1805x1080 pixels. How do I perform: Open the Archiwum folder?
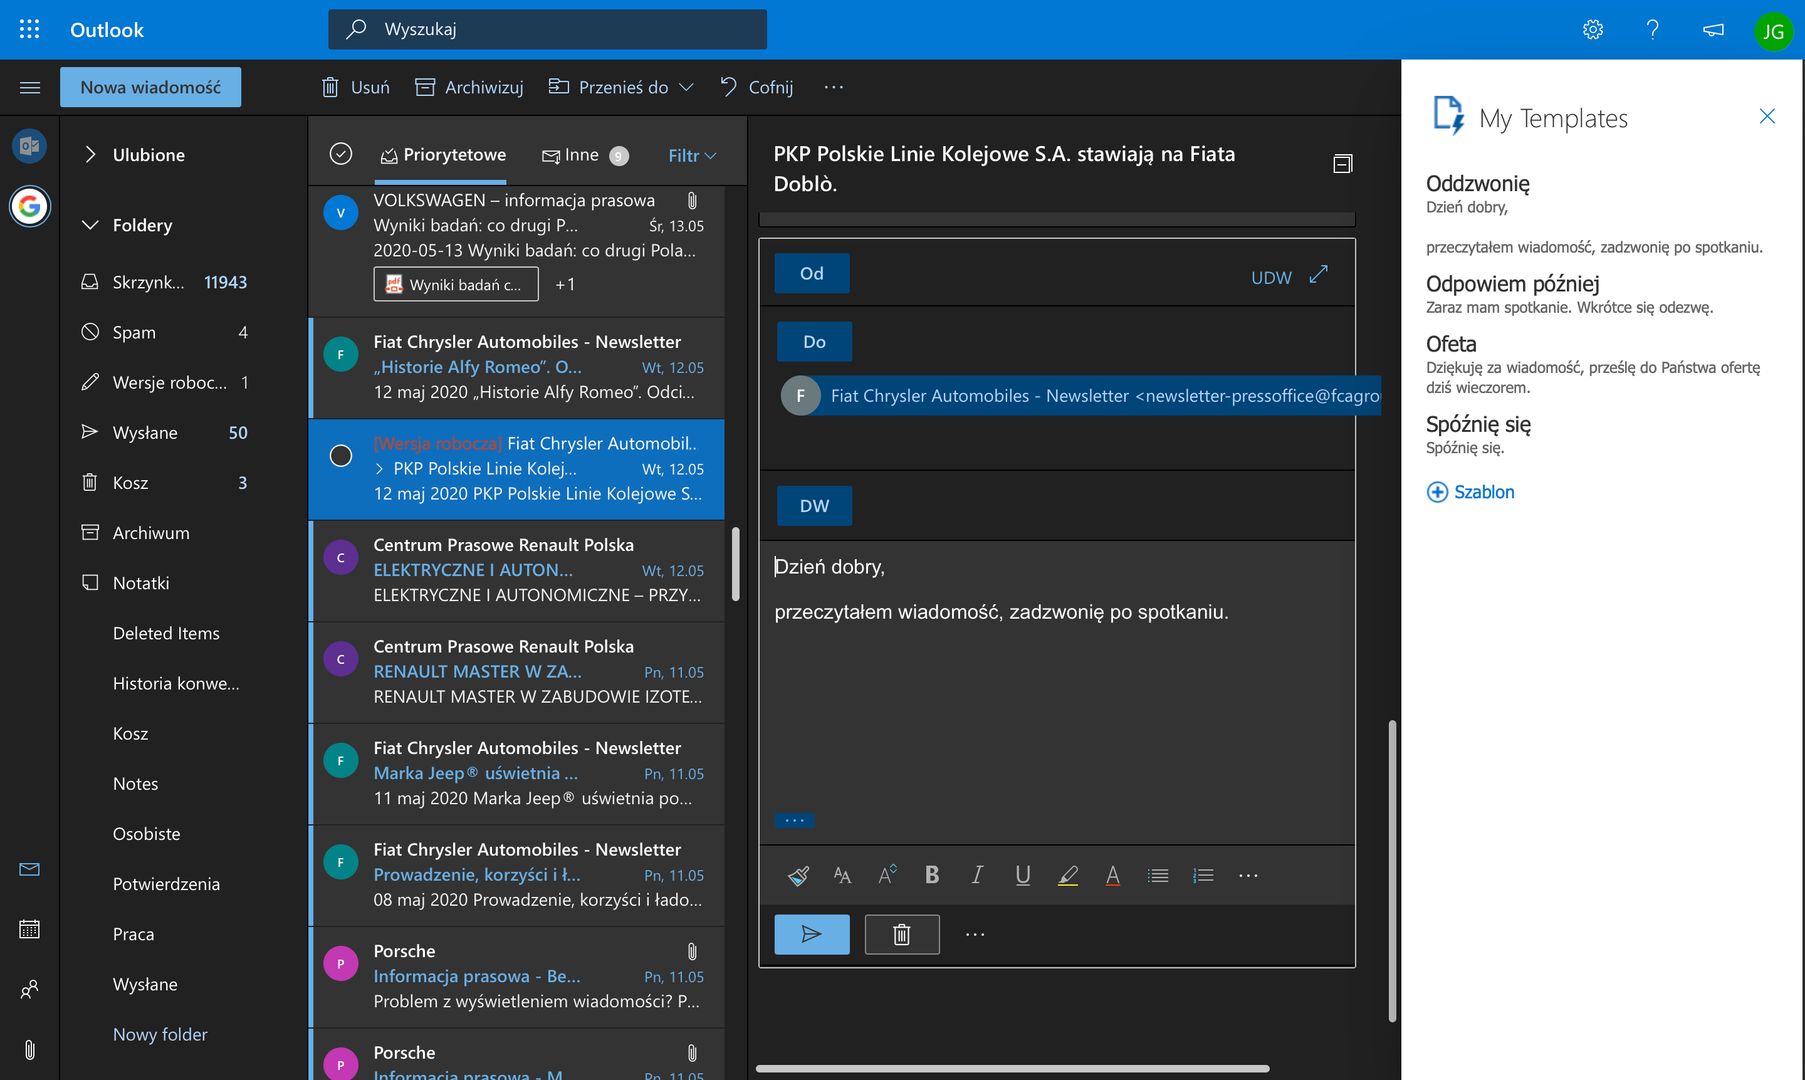click(x=135, y=533)
